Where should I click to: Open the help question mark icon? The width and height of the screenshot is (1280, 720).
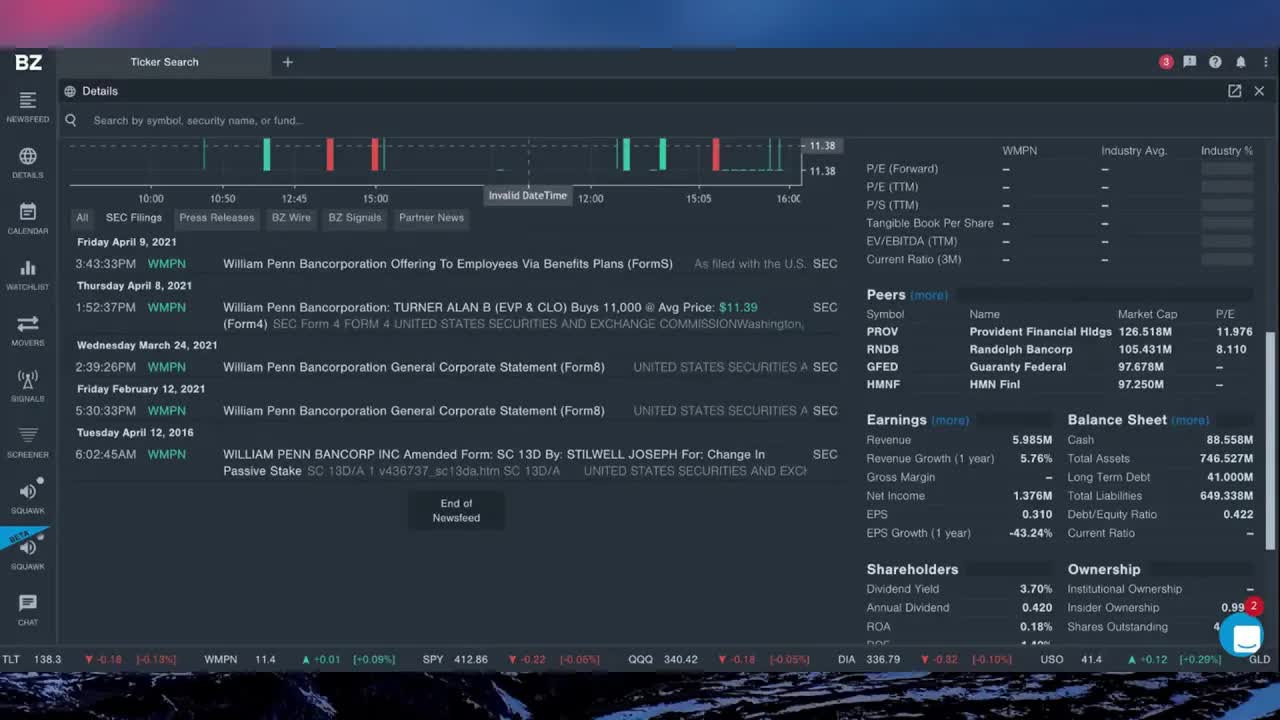[x=1215, y=62]
